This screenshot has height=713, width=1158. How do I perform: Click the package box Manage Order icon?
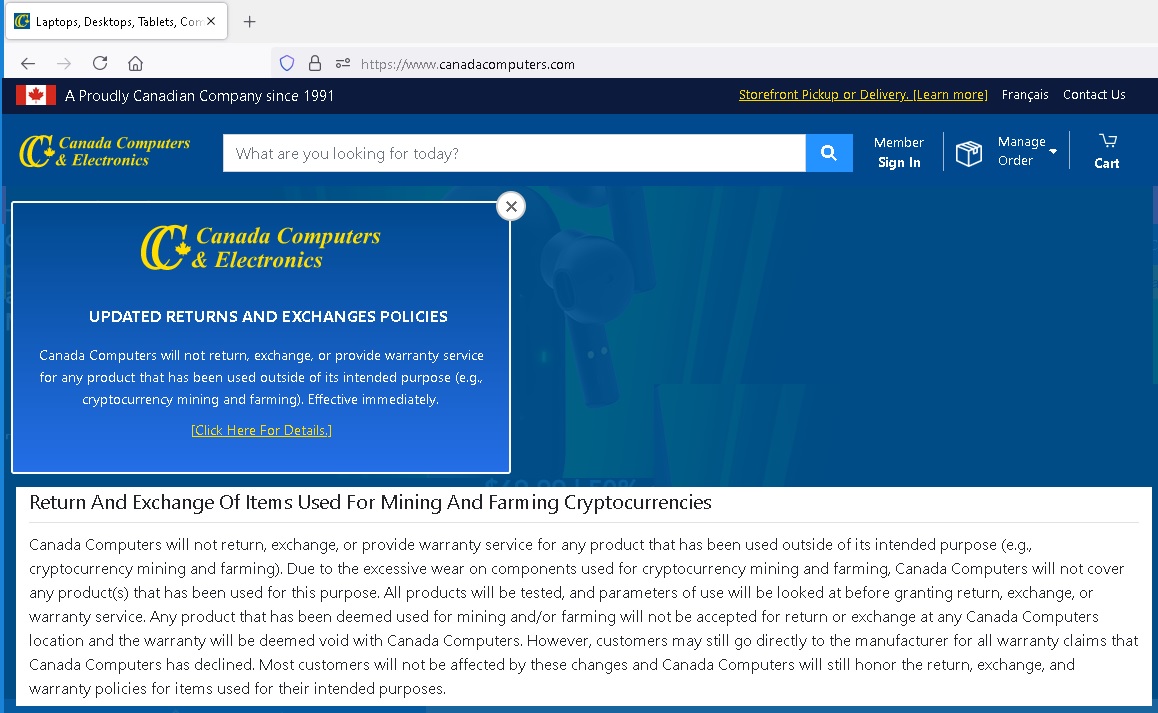coord(968,153)
